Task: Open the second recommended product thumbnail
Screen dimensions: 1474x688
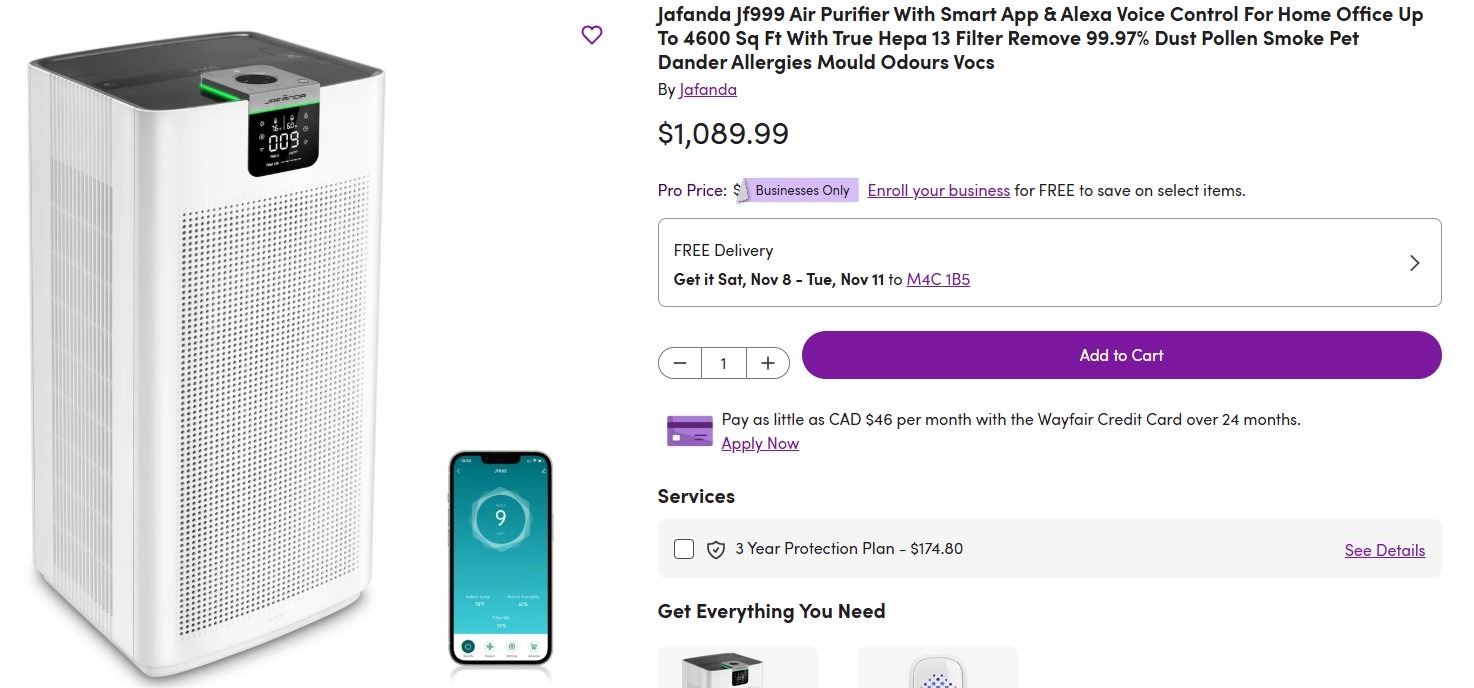Action: click(x=937, y=668)
